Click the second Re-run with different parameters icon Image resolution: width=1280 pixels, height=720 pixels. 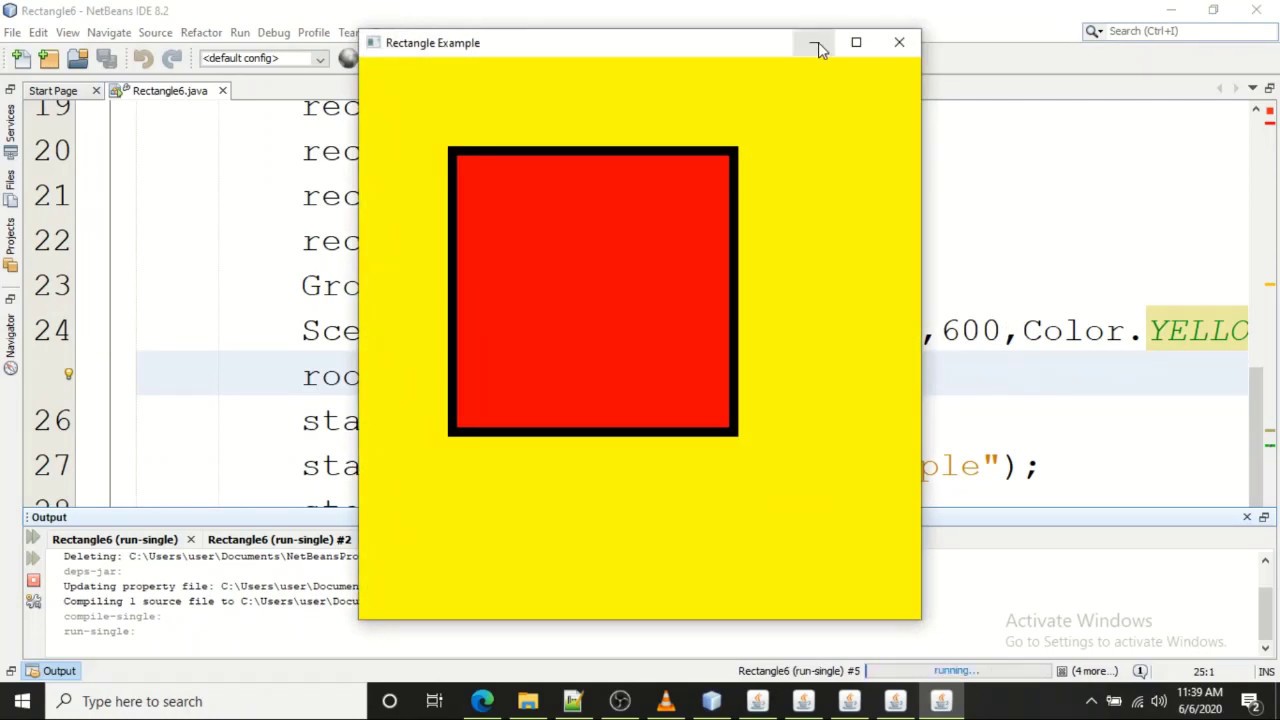click(x=33, y=559)
